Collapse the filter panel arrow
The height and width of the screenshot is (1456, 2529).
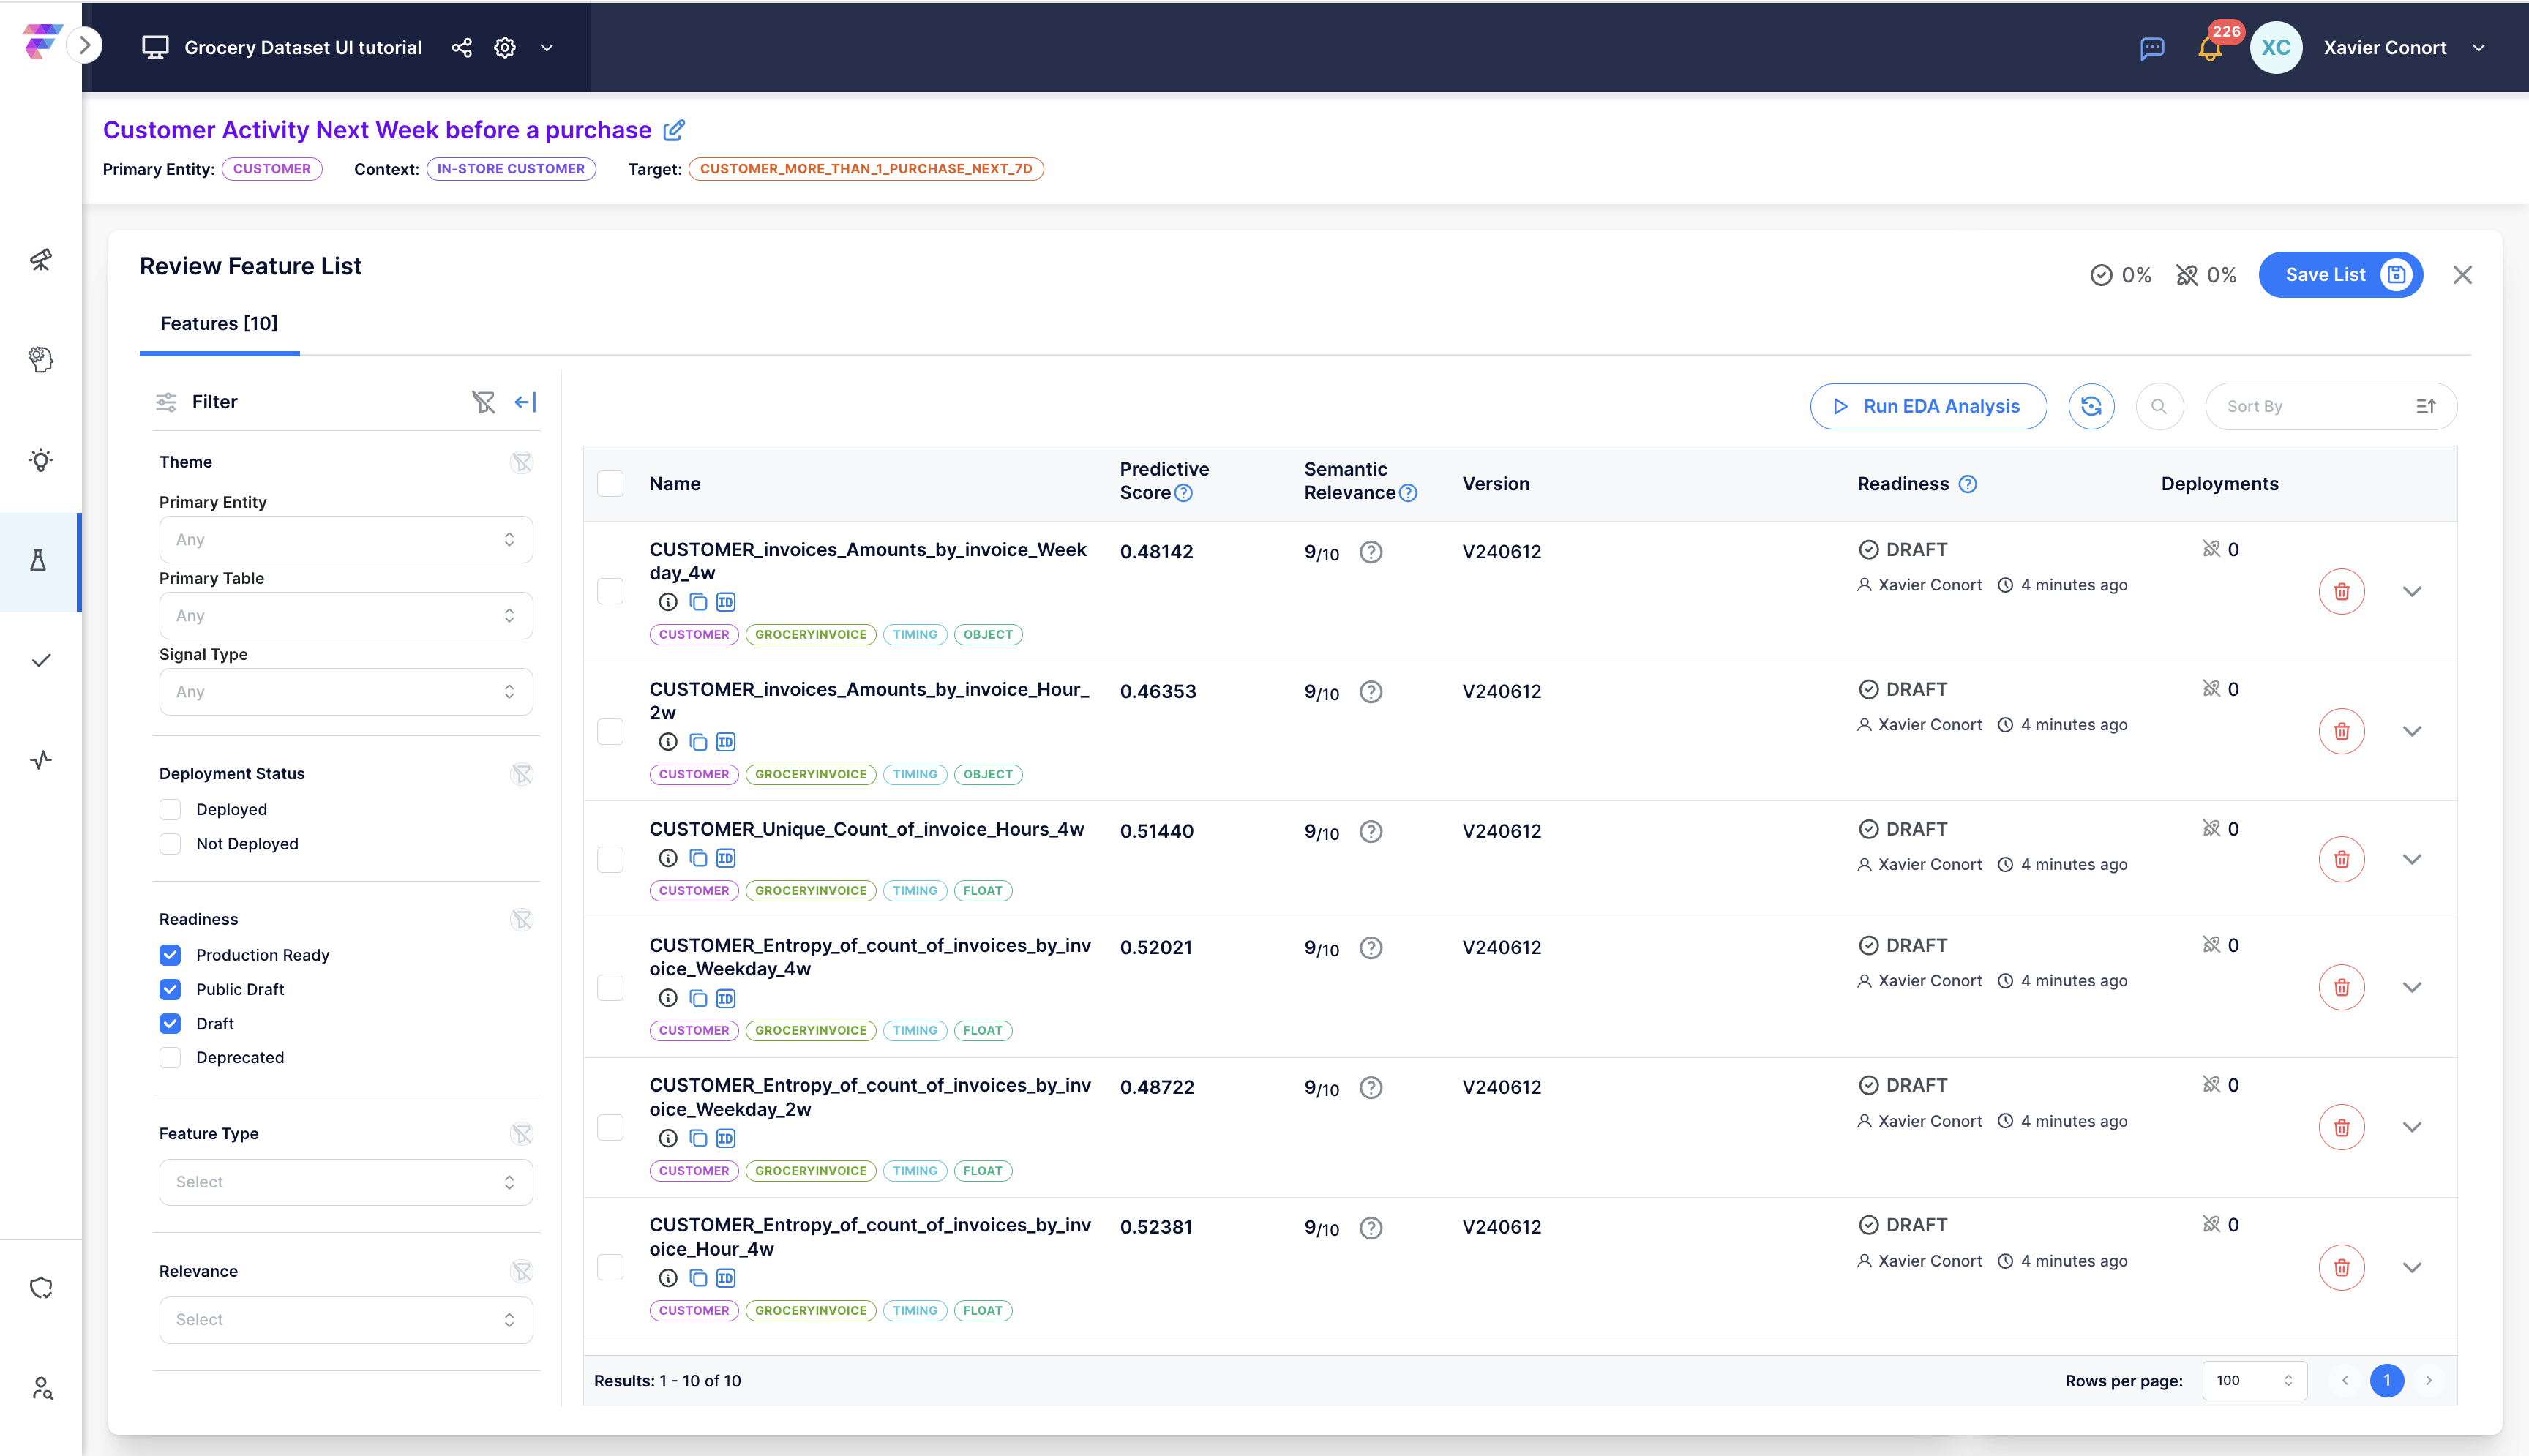coord(525,402)
